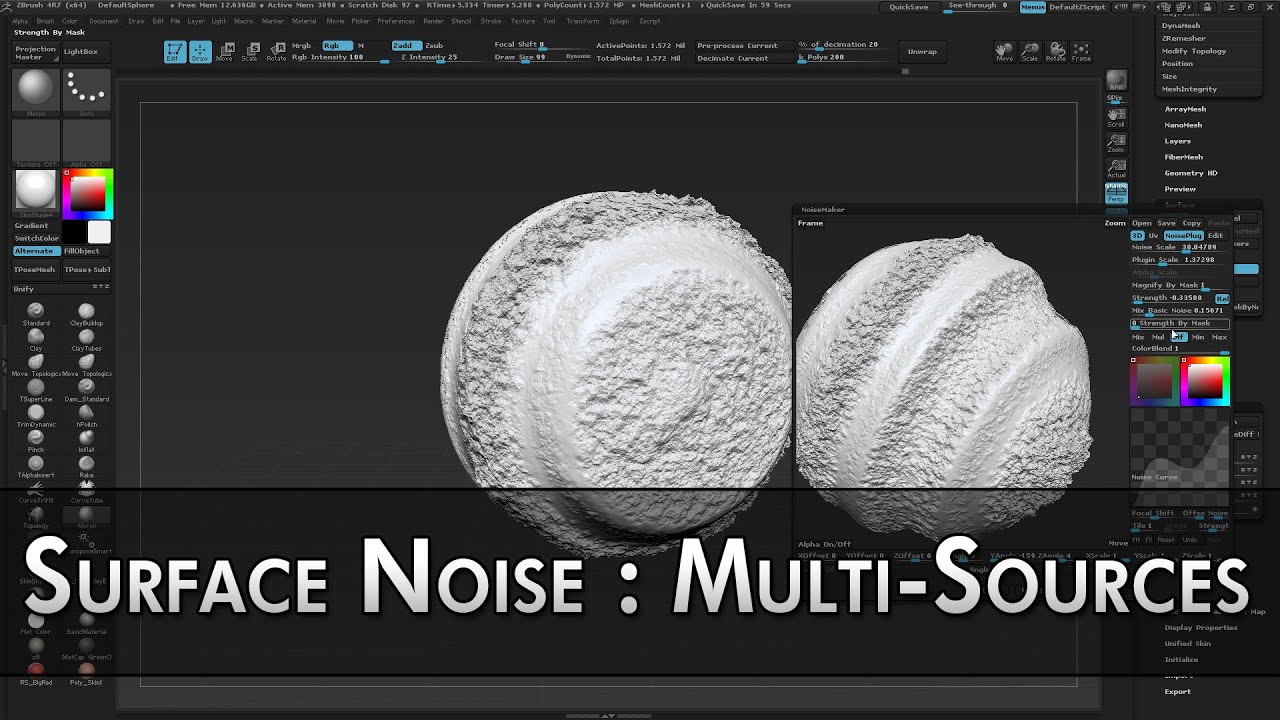The width and height of the screenshot is (1280, 720).
Task: Adjust the Noise Scale slider
Action: click(x=1180, y=247)
